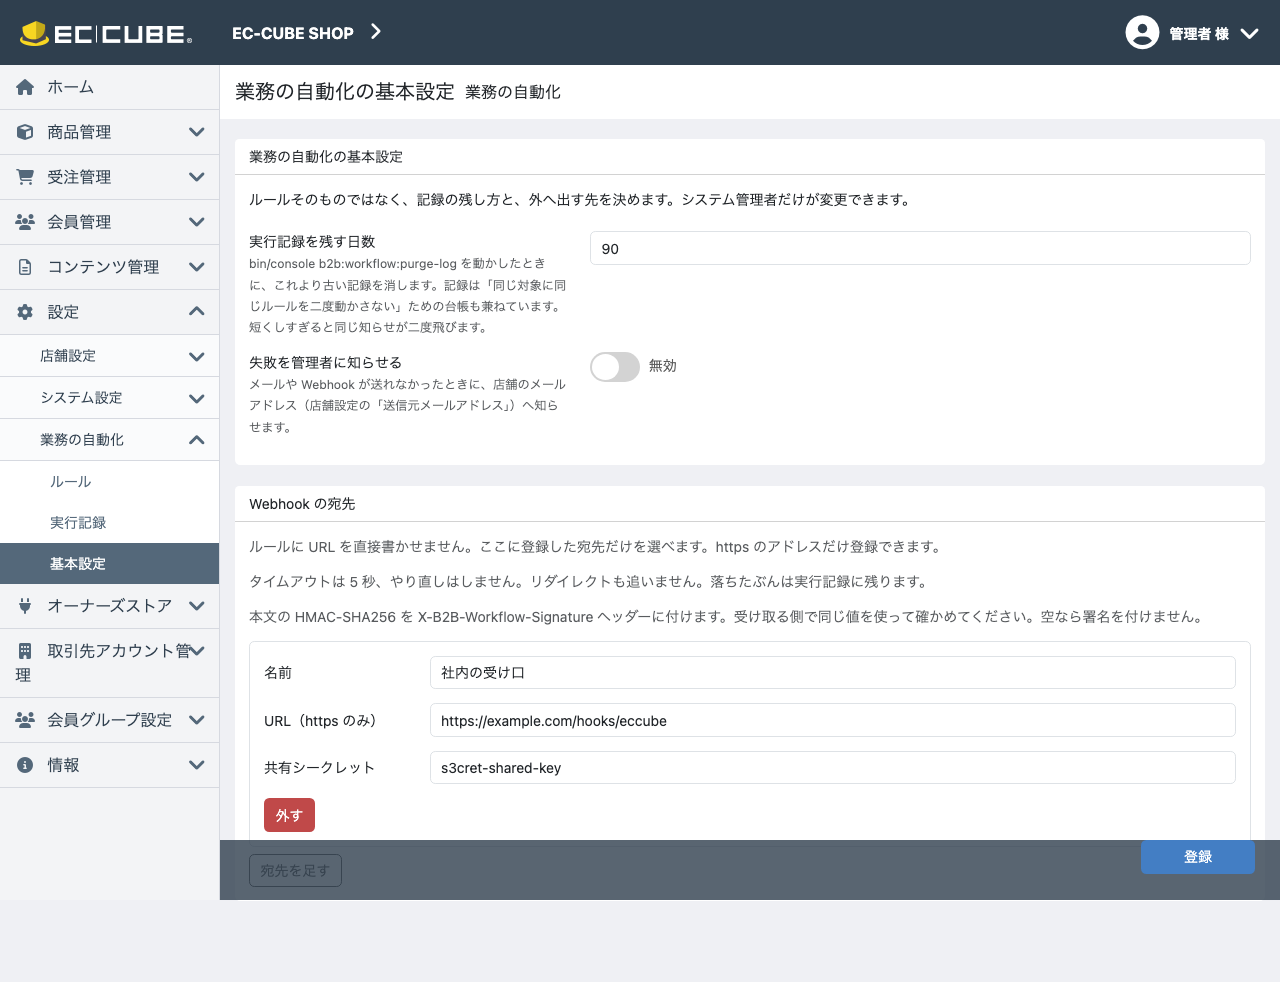The width and height of the screenshot is (1280, 982).
Task: Expand 会員管理 with its chevron
Action: pyautogui.click(x=197, y=222)
